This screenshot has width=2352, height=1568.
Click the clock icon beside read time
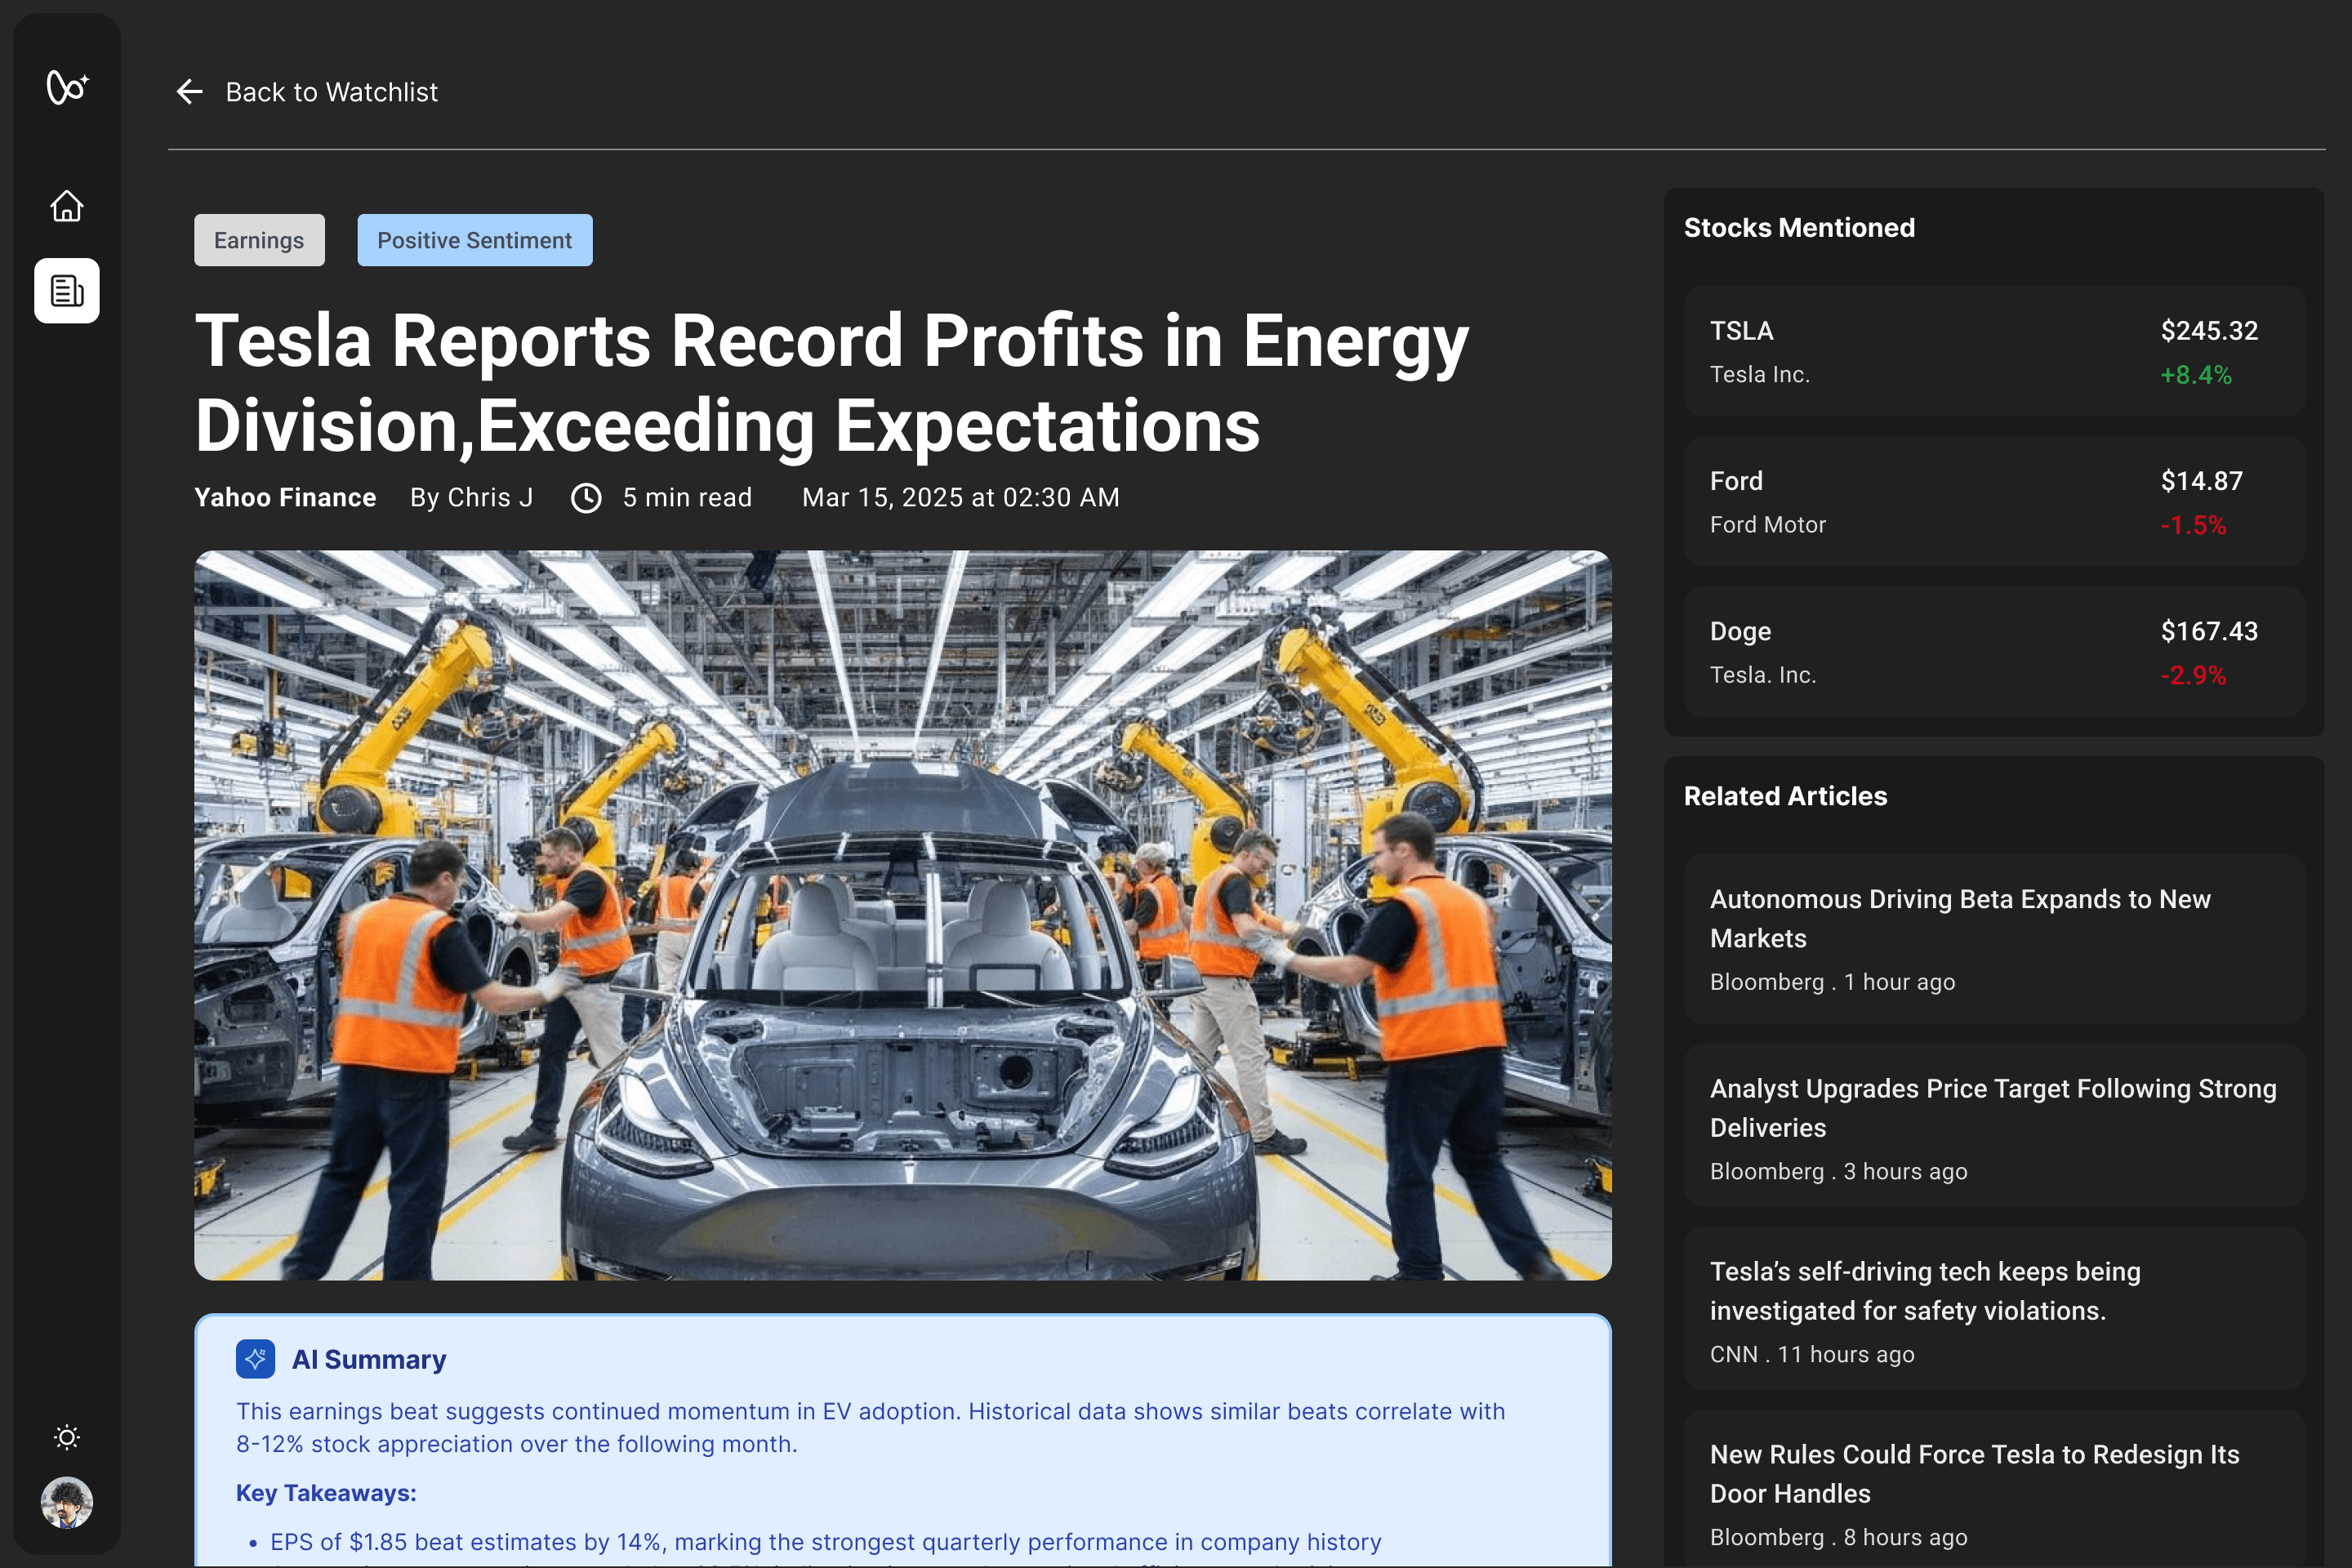pos(586,498)
